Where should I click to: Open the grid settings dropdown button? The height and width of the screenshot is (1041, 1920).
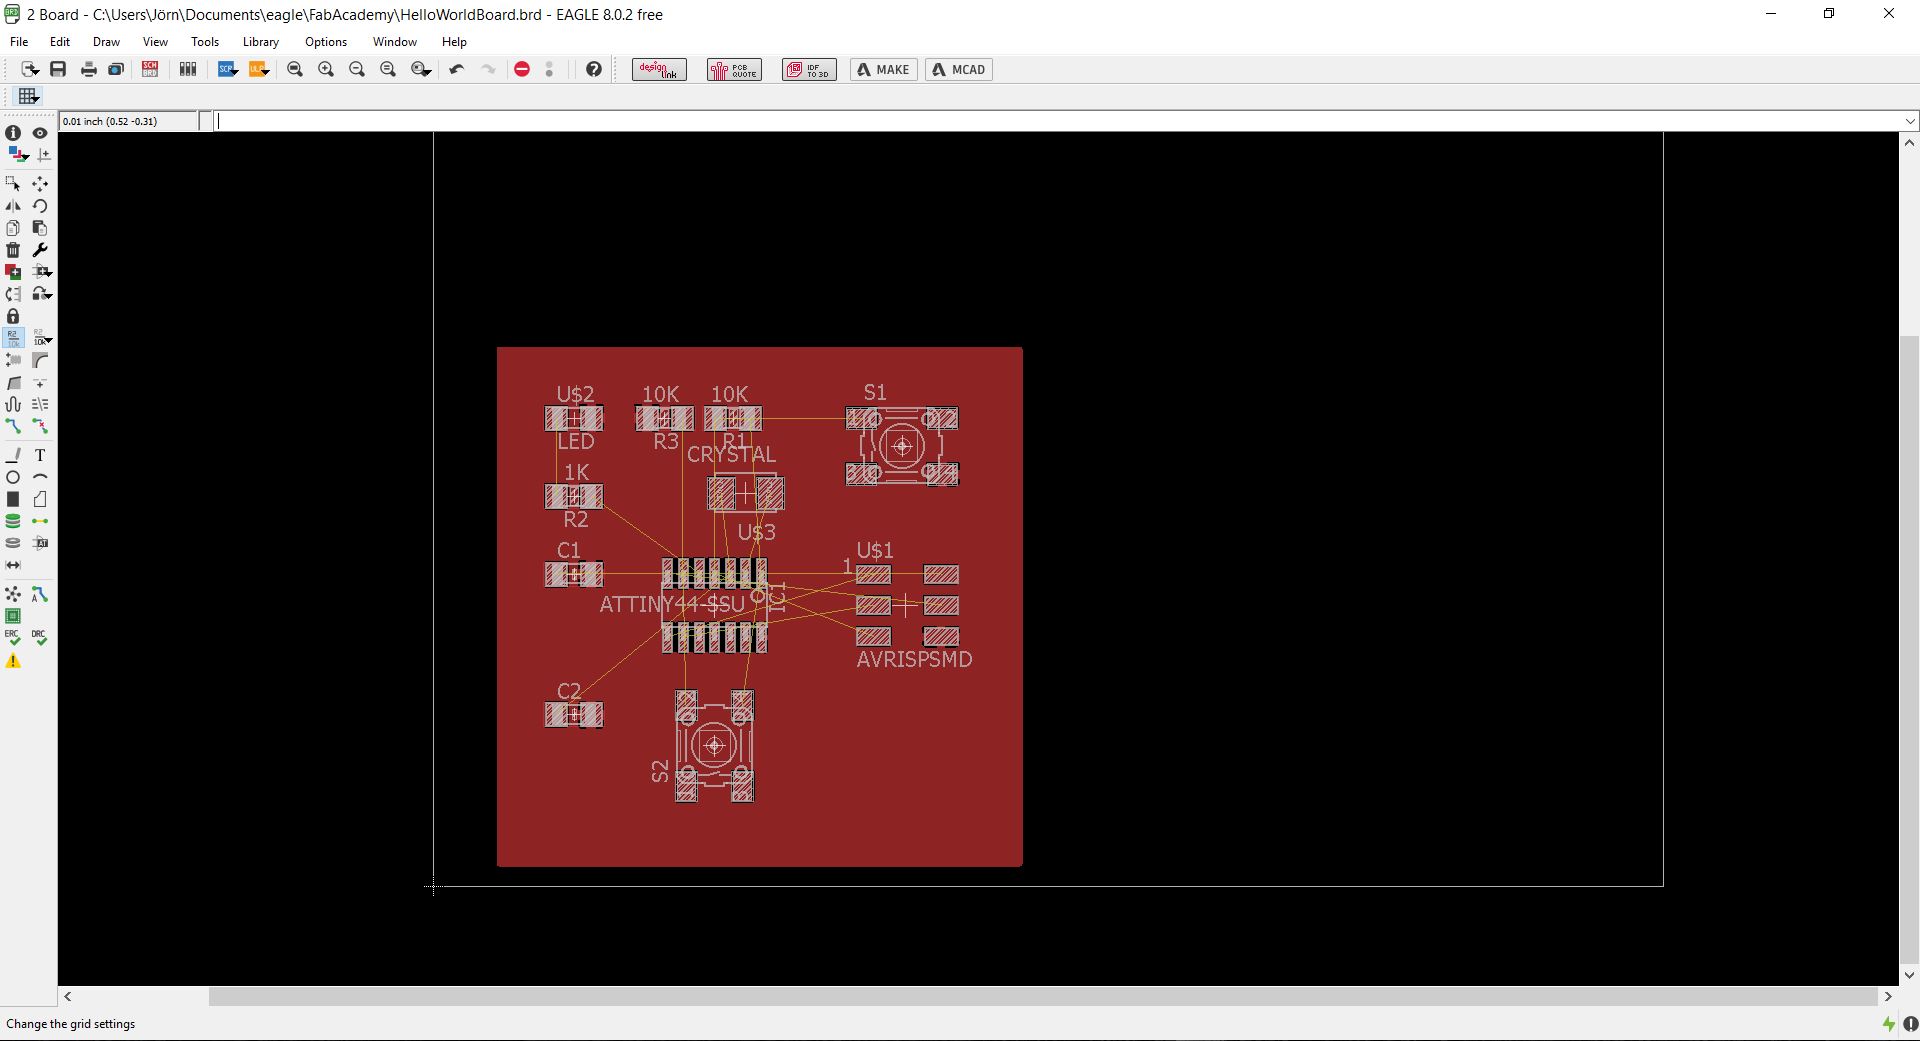pos(28,96)
